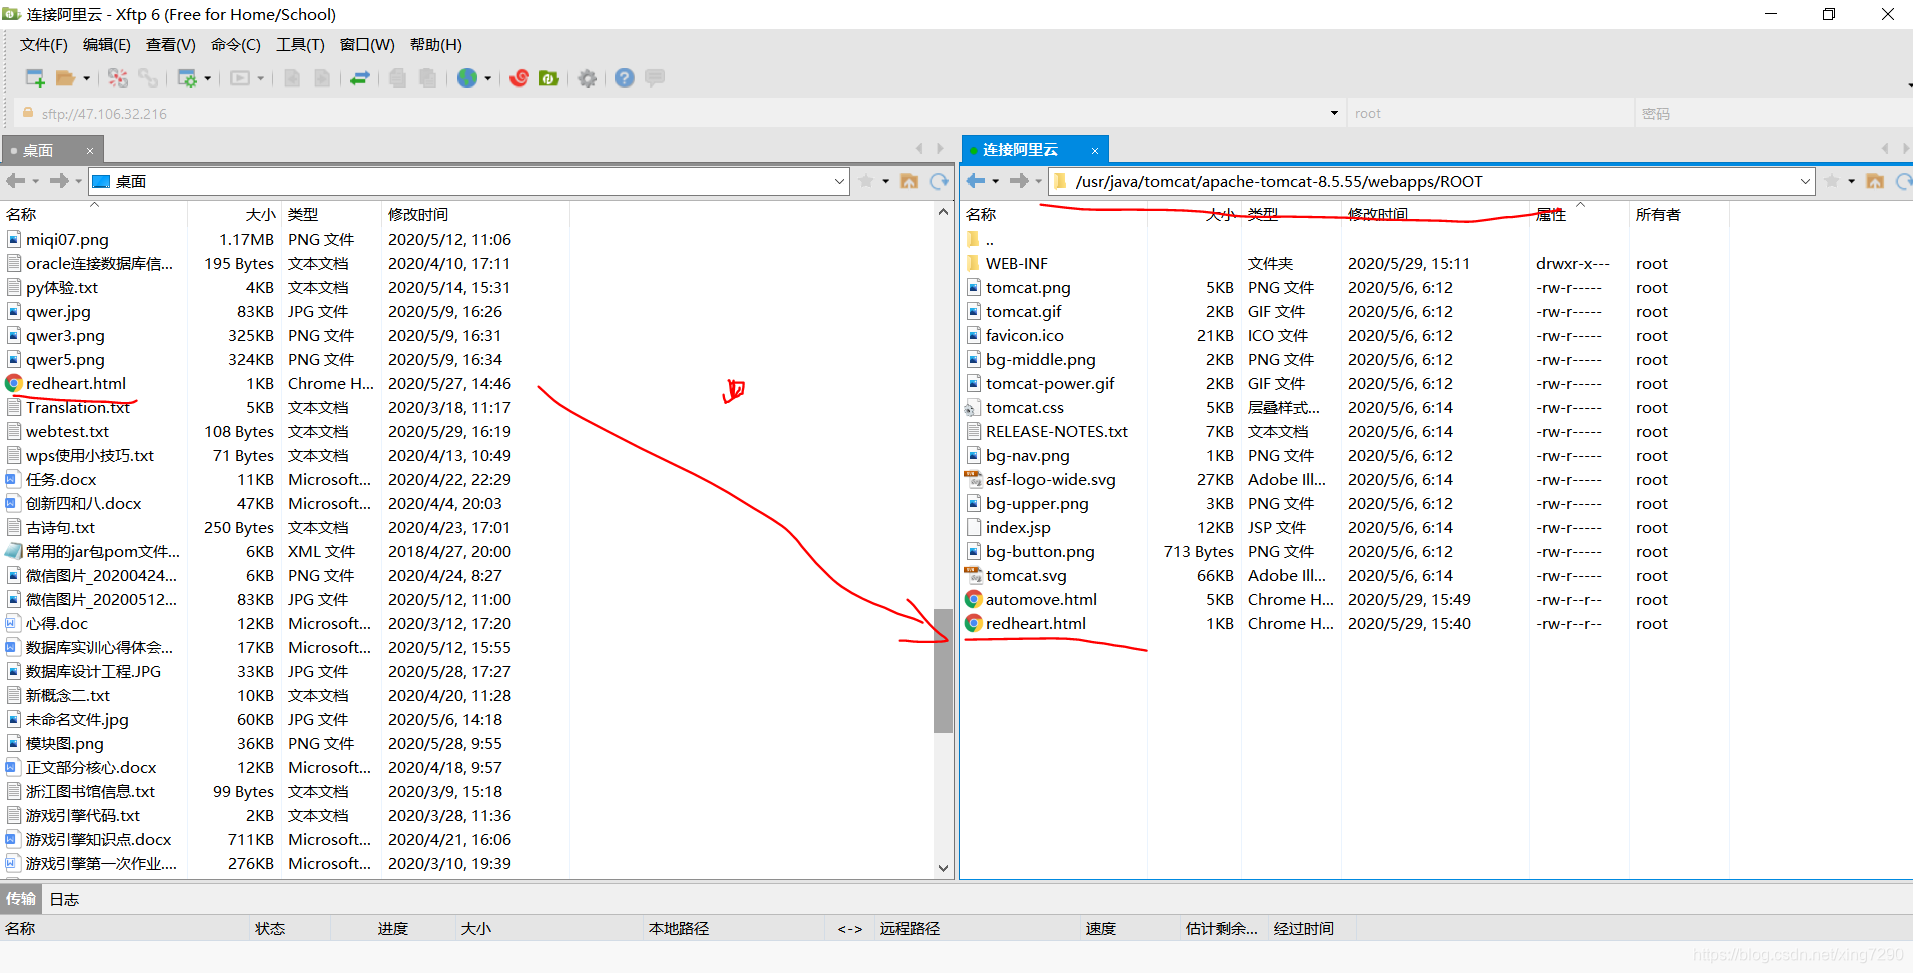
Task: Click remote pane bookmark star icon
Action: pyautogui.click(x=1832, y=181)
